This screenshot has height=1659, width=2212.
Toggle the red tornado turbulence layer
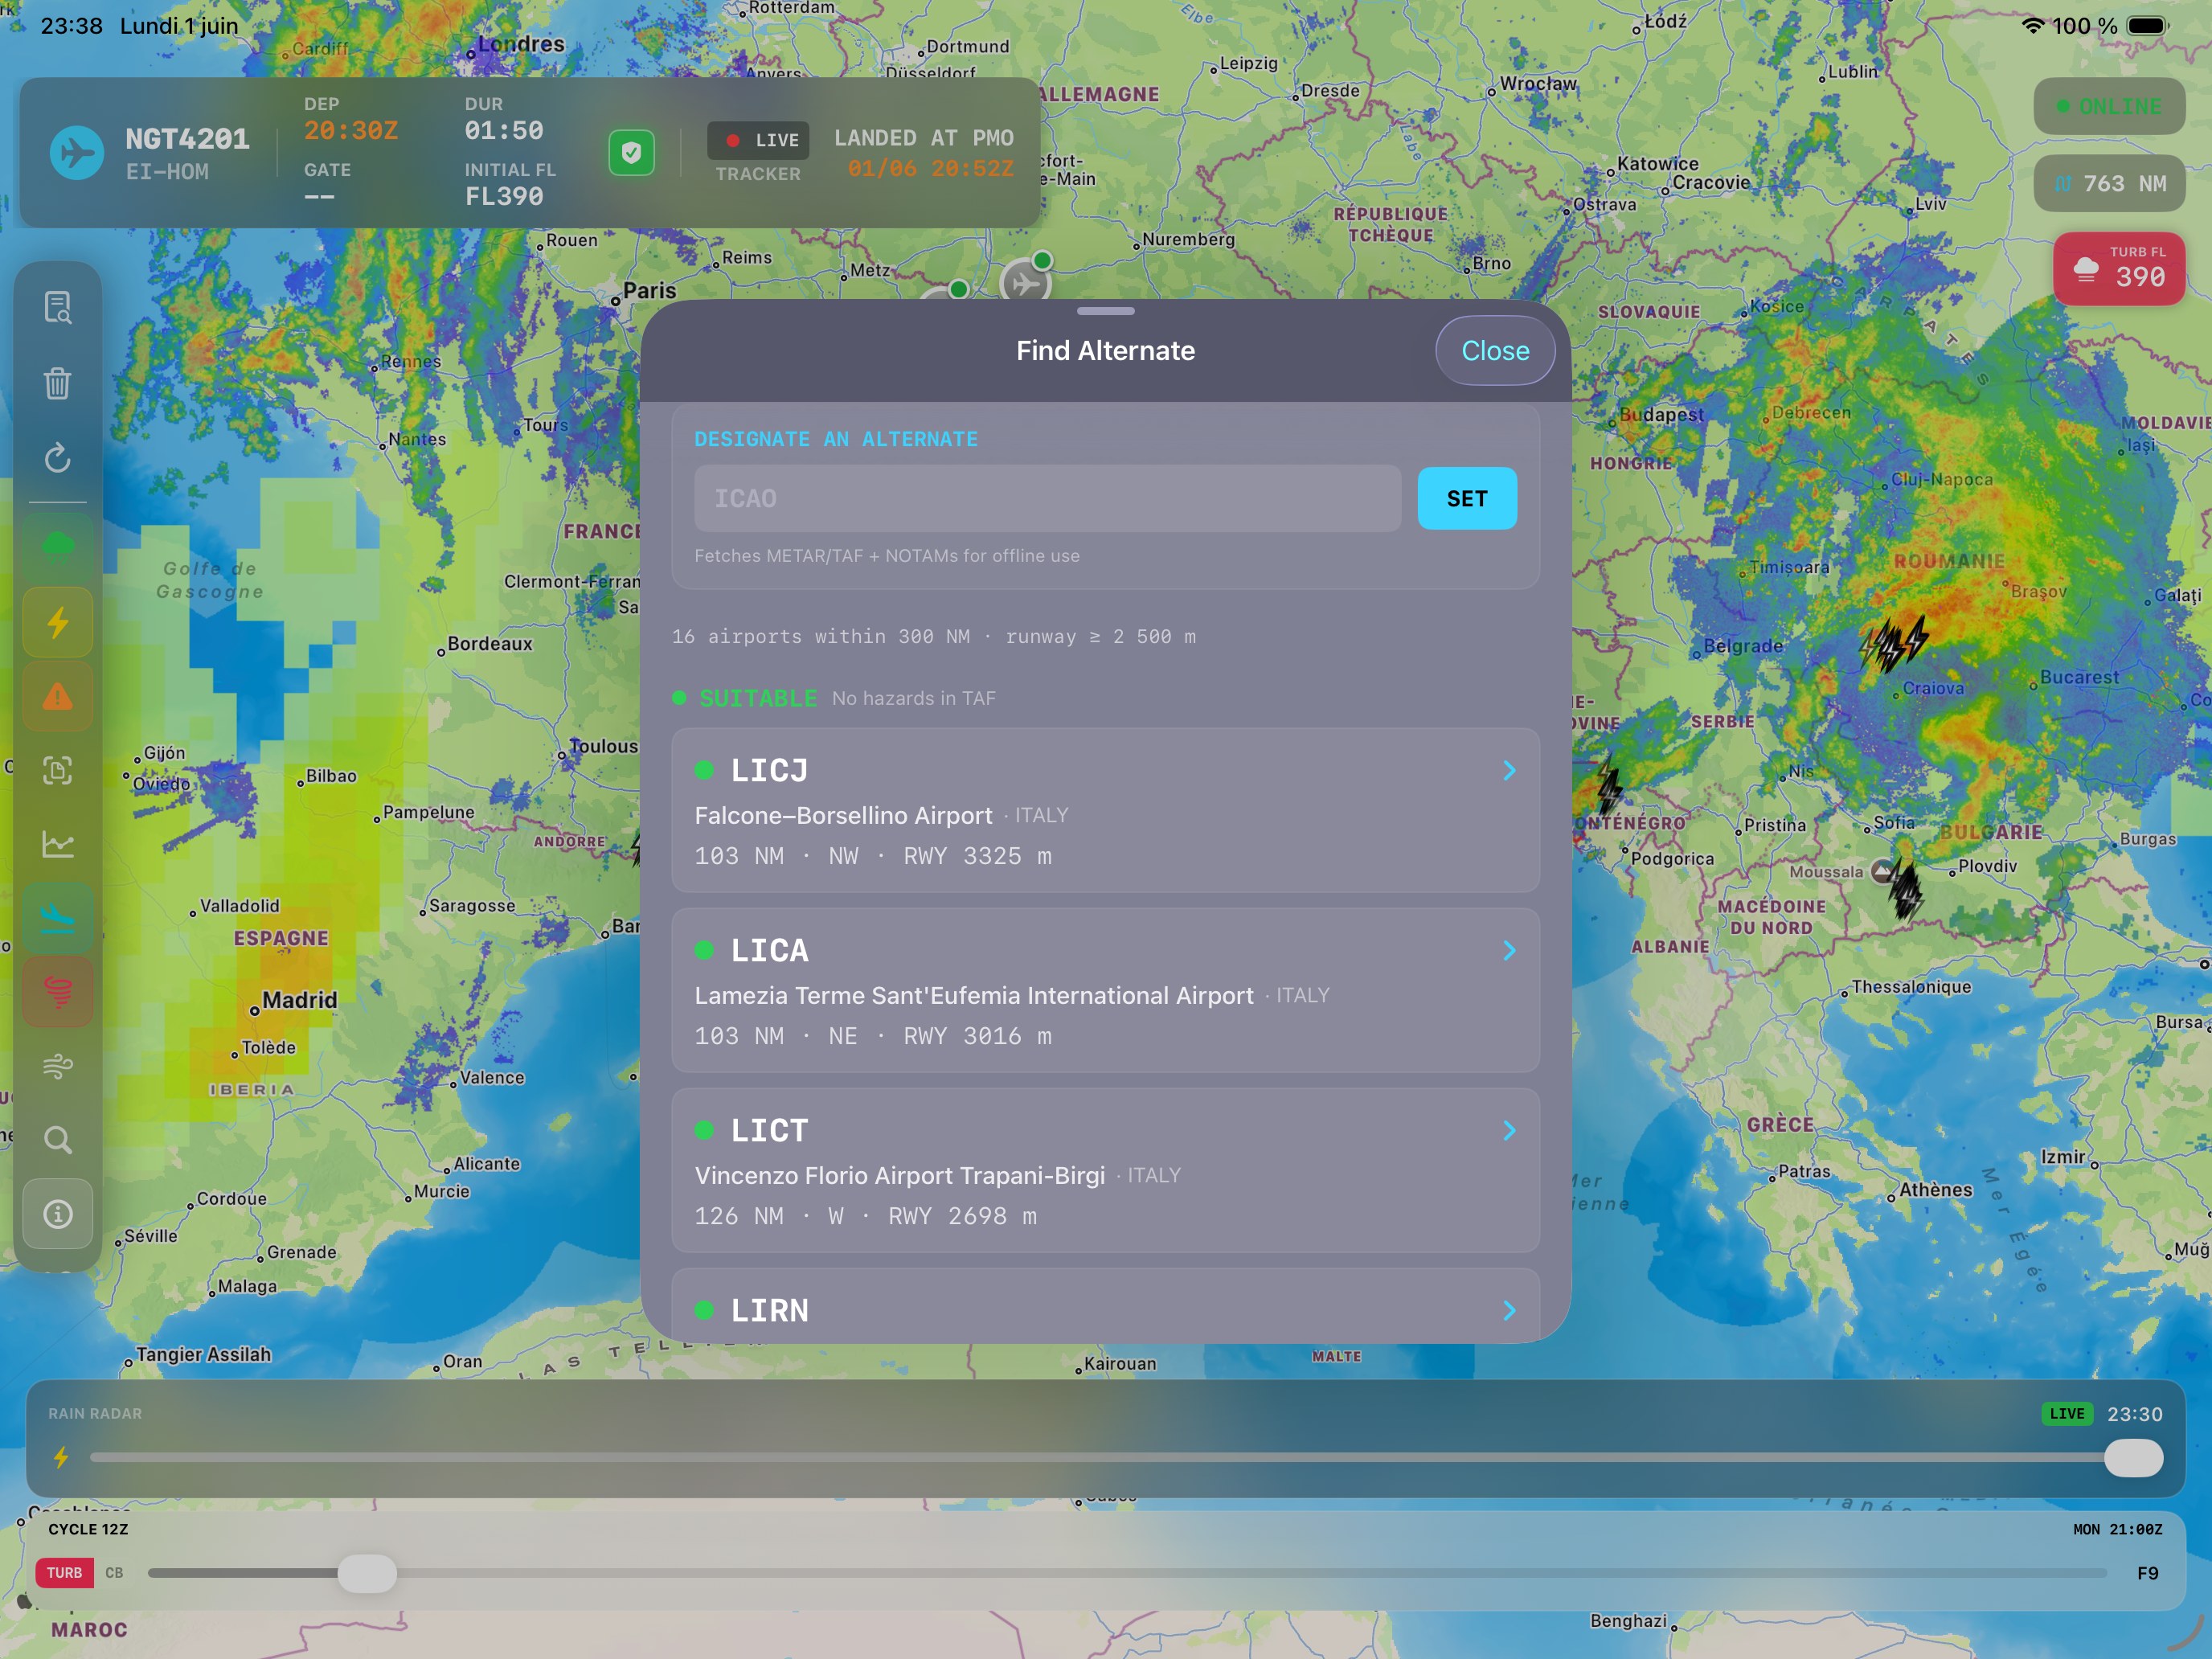tap(58, 991)
